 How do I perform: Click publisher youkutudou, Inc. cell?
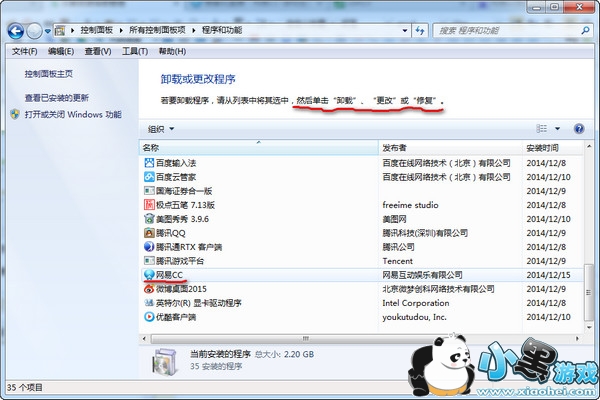point(414,317)
